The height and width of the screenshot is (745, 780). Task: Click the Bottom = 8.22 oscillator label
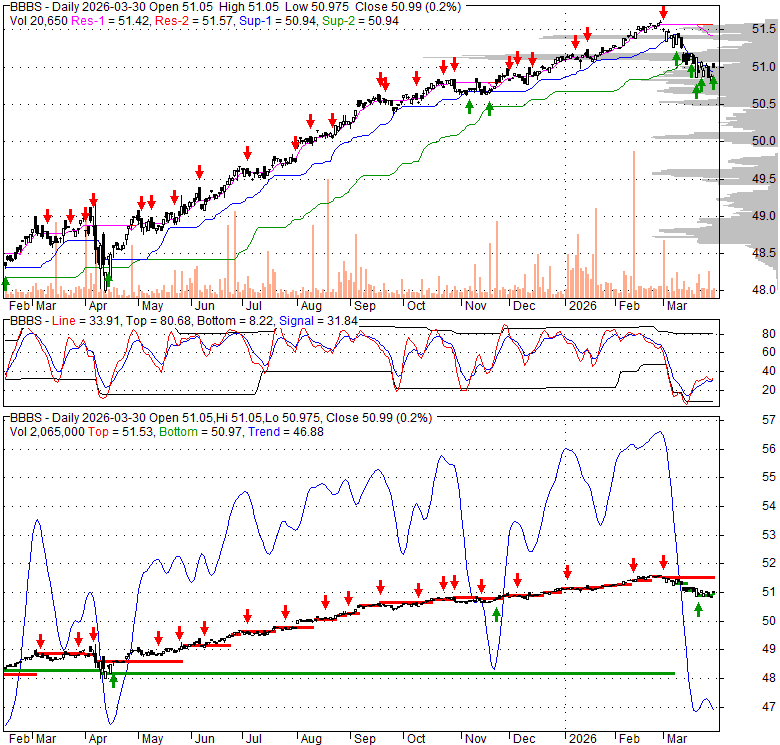click(x=235, y=321)
